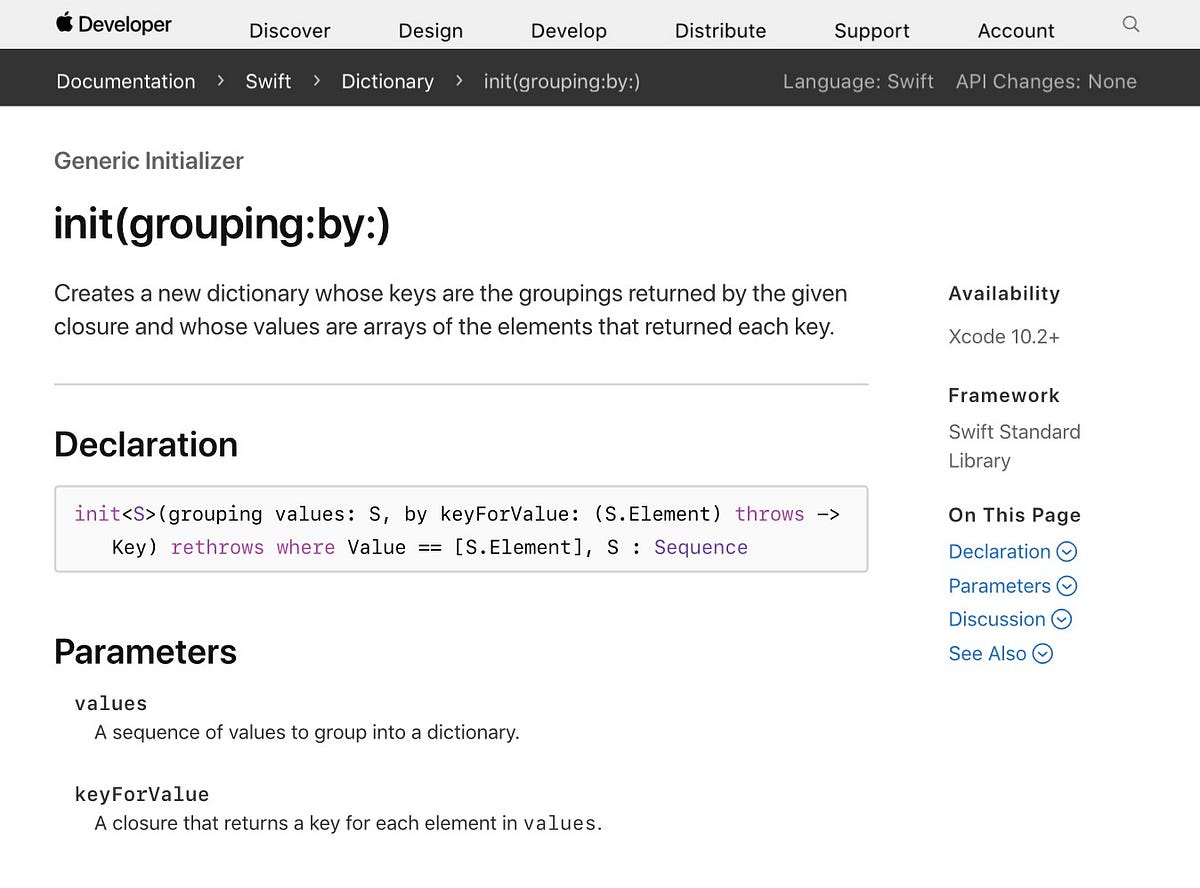Click the Apple logo in the navigation bar
This screenshot has width=1200, height=888.
63,24
